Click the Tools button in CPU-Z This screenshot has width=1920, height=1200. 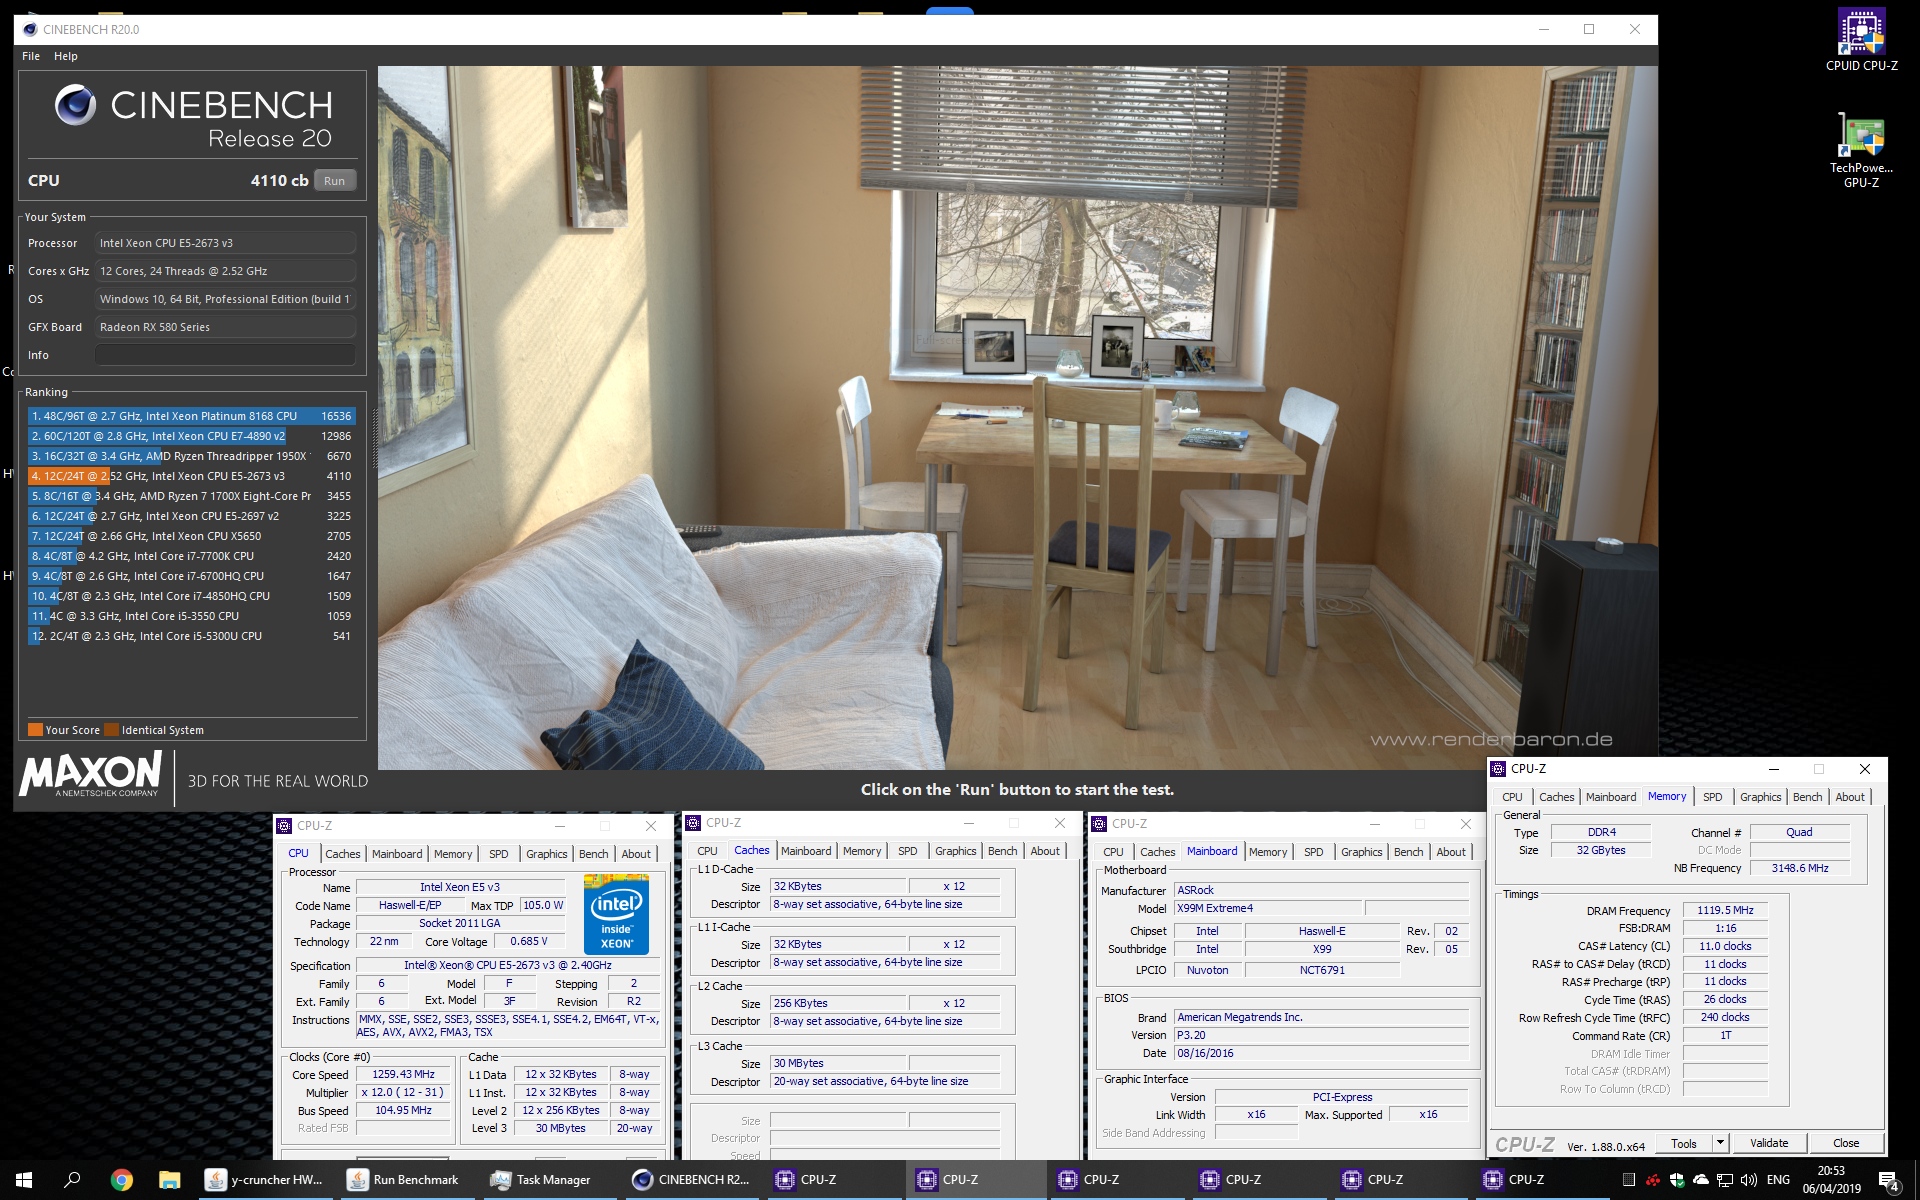click(x=1684, y=1142)
